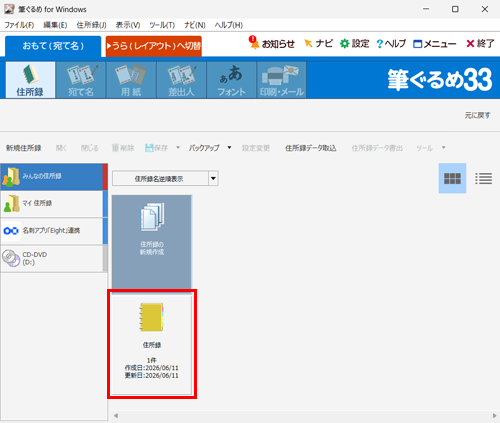500x423 pixels.
Task: Click the horizontal scrollbar right arrow
Action: (x=494, y=416)
